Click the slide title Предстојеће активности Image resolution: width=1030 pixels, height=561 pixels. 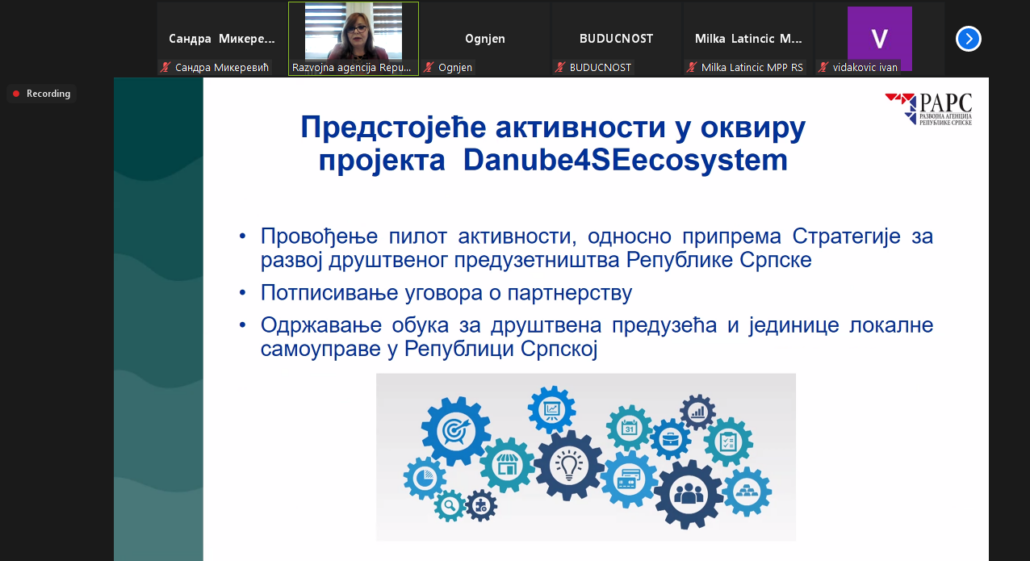click(553, 143)
